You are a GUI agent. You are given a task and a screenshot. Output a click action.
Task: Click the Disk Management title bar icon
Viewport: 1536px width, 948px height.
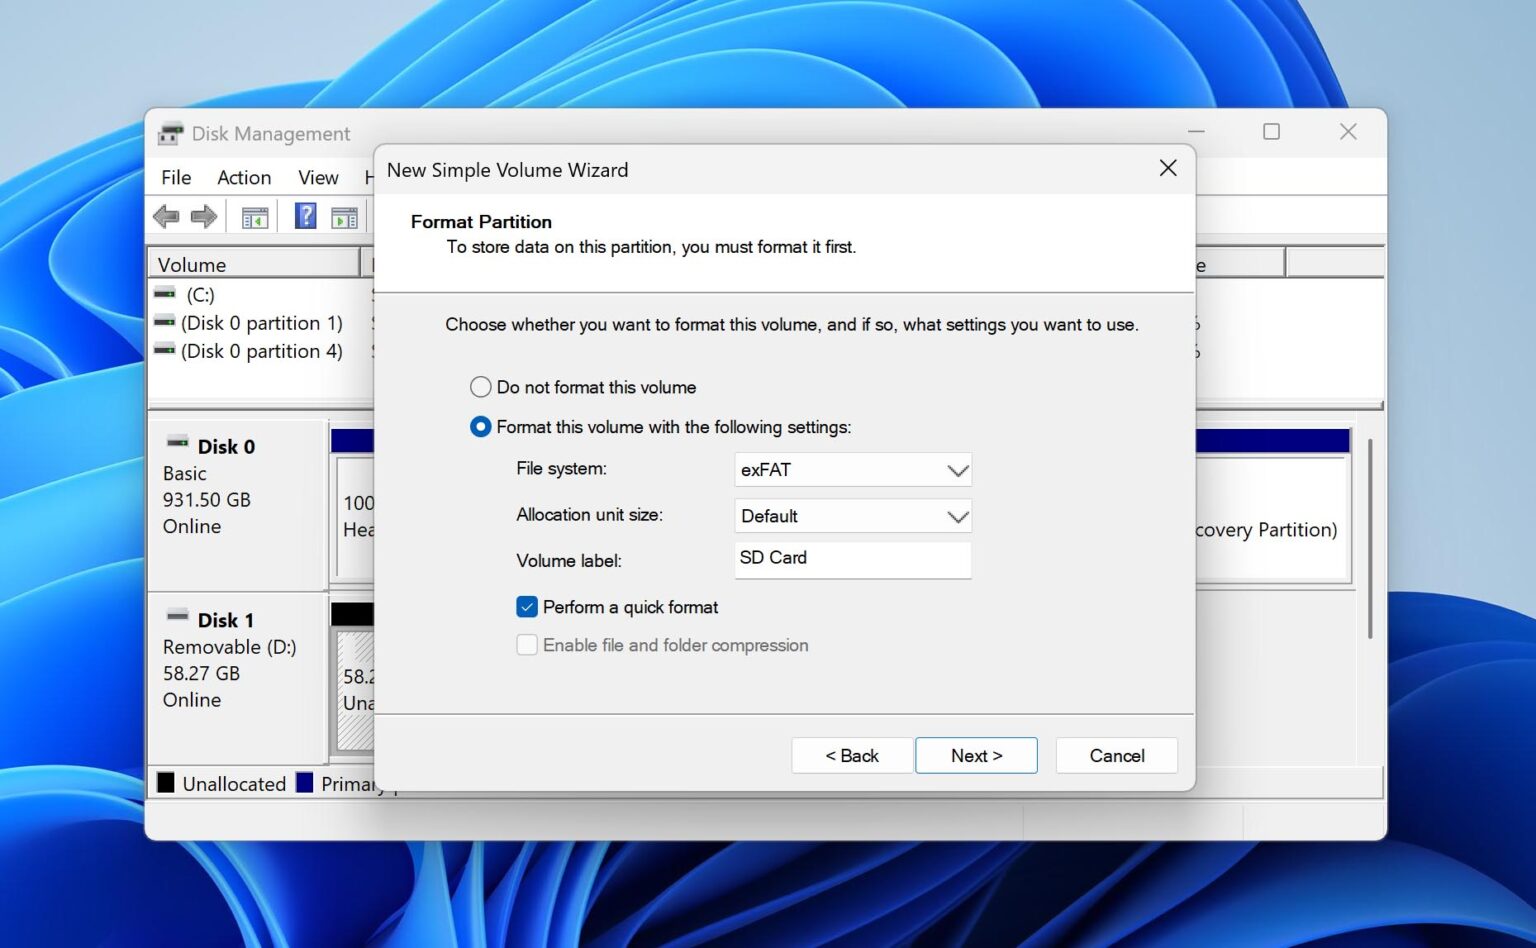coord(172,132)
